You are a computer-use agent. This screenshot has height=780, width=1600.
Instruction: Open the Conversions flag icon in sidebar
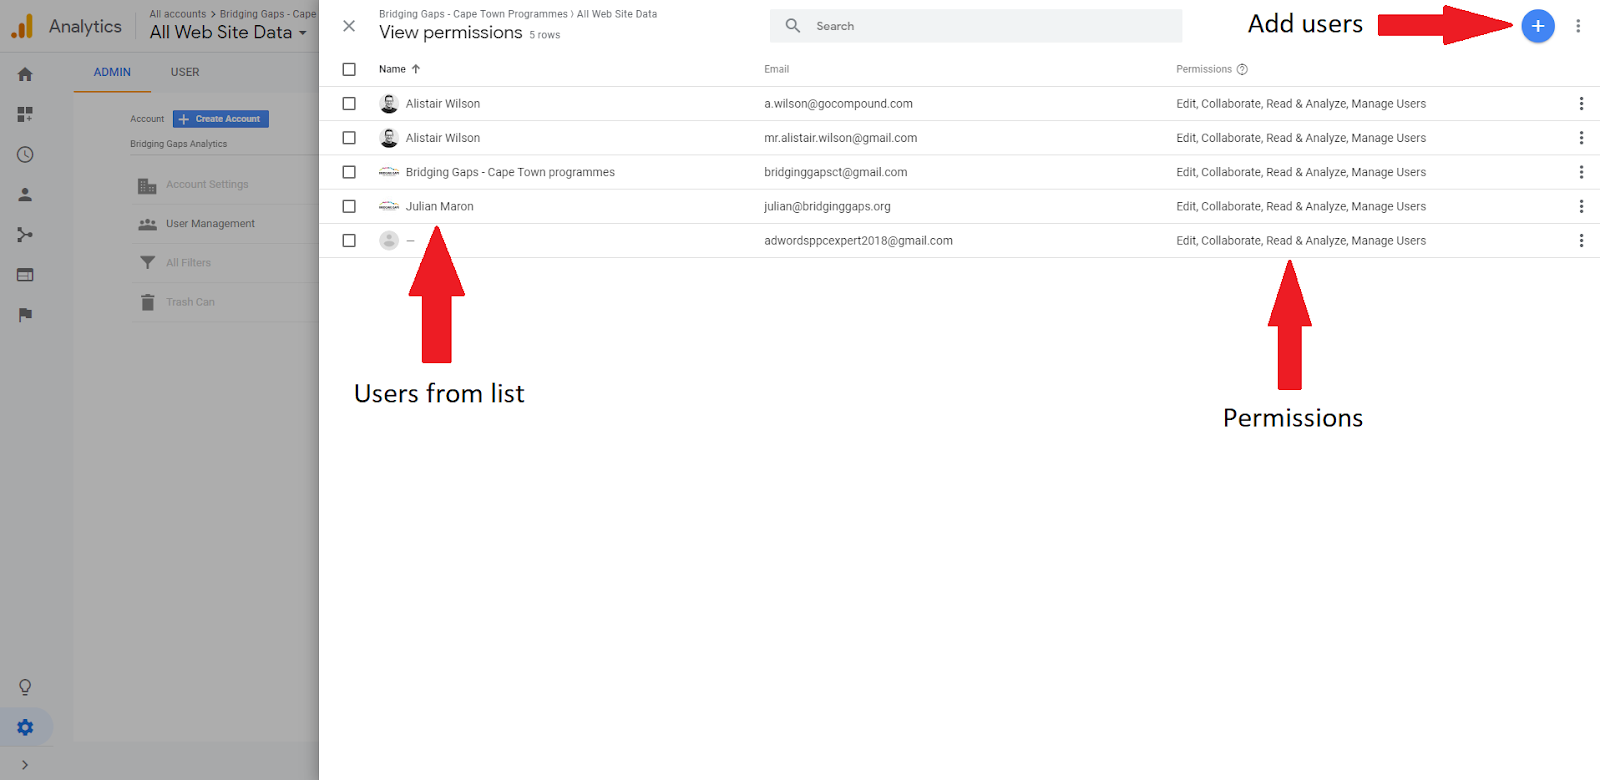point(25,314)
